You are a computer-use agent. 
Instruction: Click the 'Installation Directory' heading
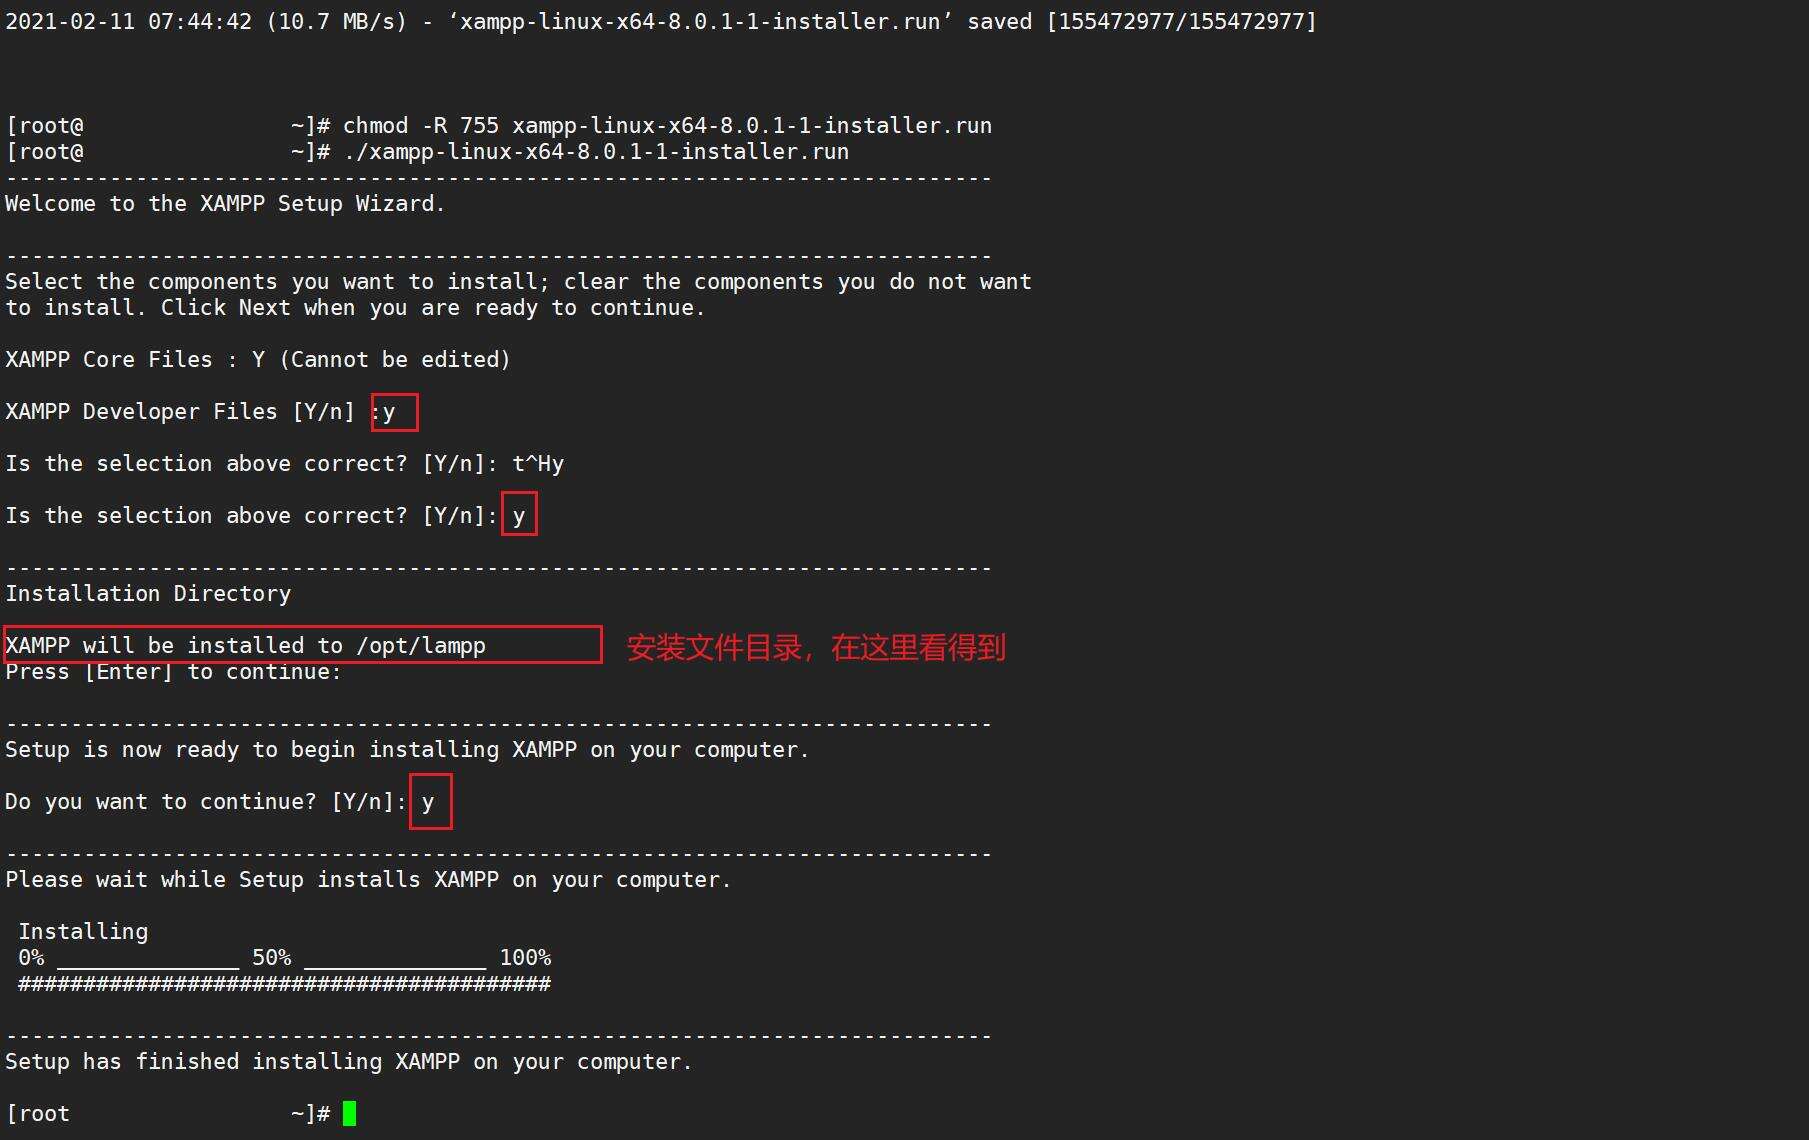(x=148, y=594)
